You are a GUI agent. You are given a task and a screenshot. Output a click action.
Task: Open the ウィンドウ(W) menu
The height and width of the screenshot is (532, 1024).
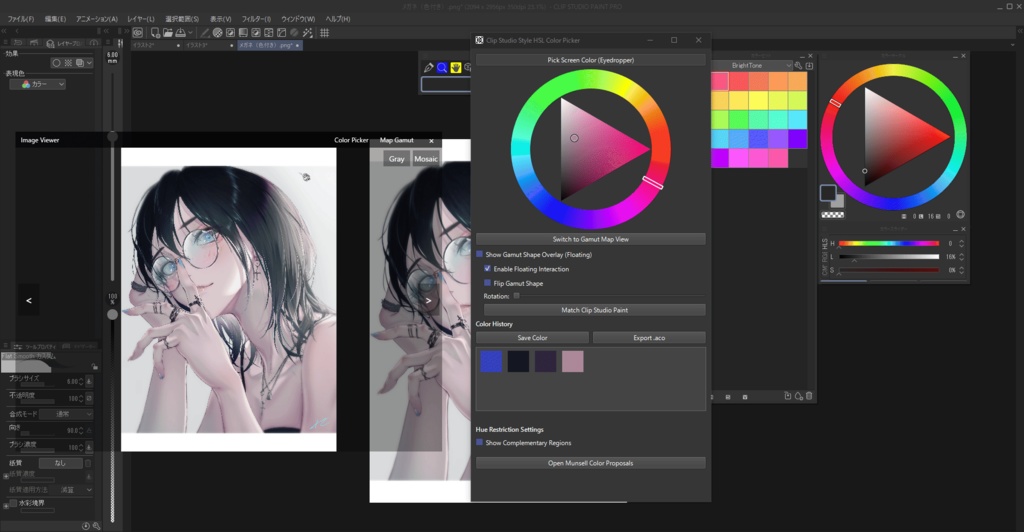[x=298, y=19]
